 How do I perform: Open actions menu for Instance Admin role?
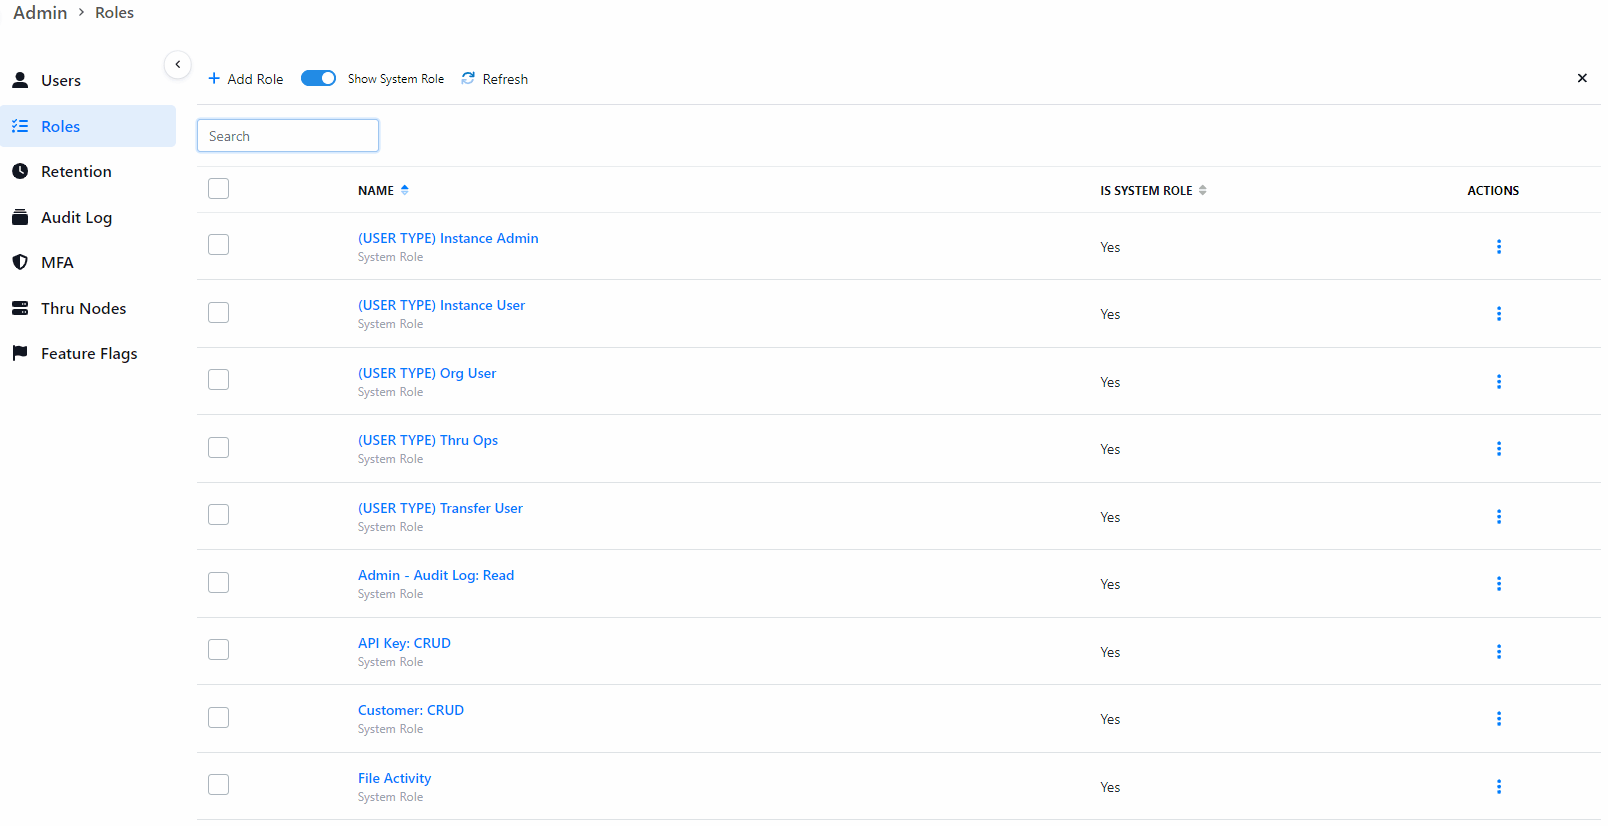[1498, 247]
